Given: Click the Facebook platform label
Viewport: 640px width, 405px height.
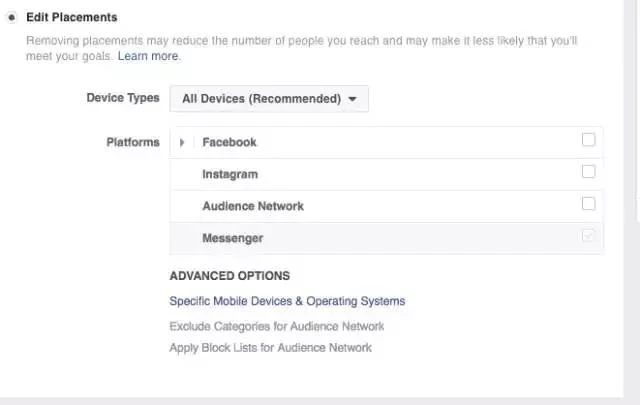Looking at the screenshot, I should pos(229,142).
